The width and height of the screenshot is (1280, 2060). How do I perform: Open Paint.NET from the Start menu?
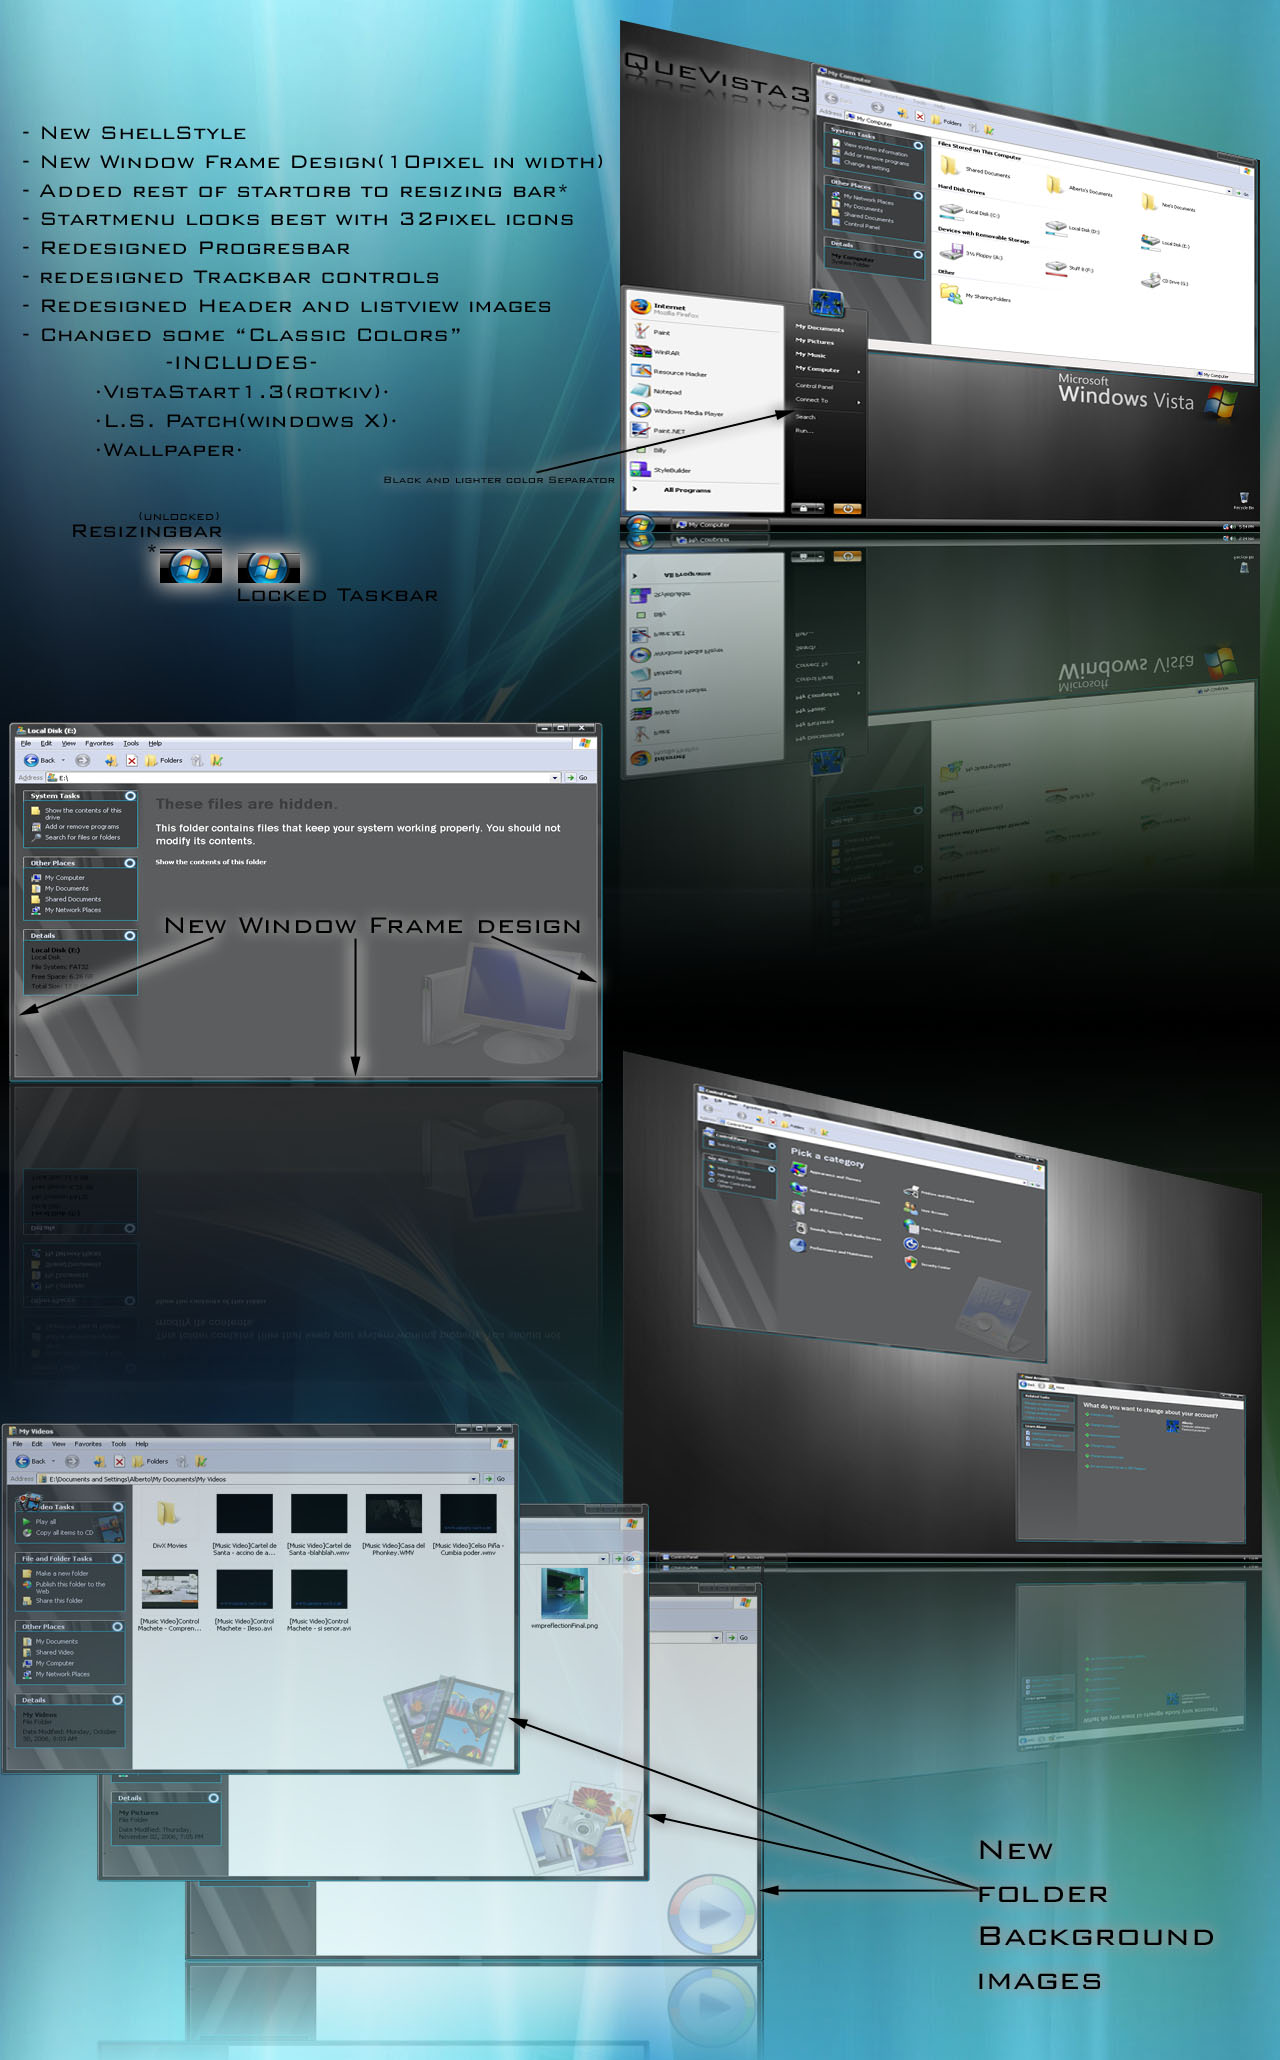[x=659, y=431]
